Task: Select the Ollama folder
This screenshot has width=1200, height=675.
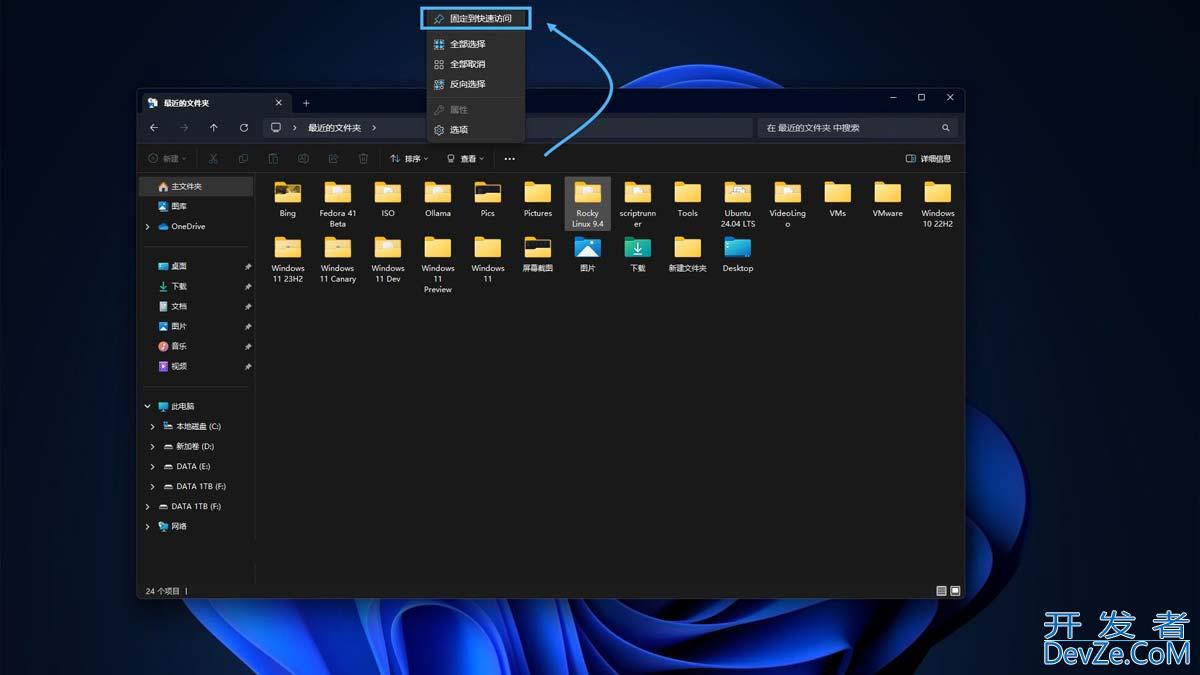Action: coord(438,199)
